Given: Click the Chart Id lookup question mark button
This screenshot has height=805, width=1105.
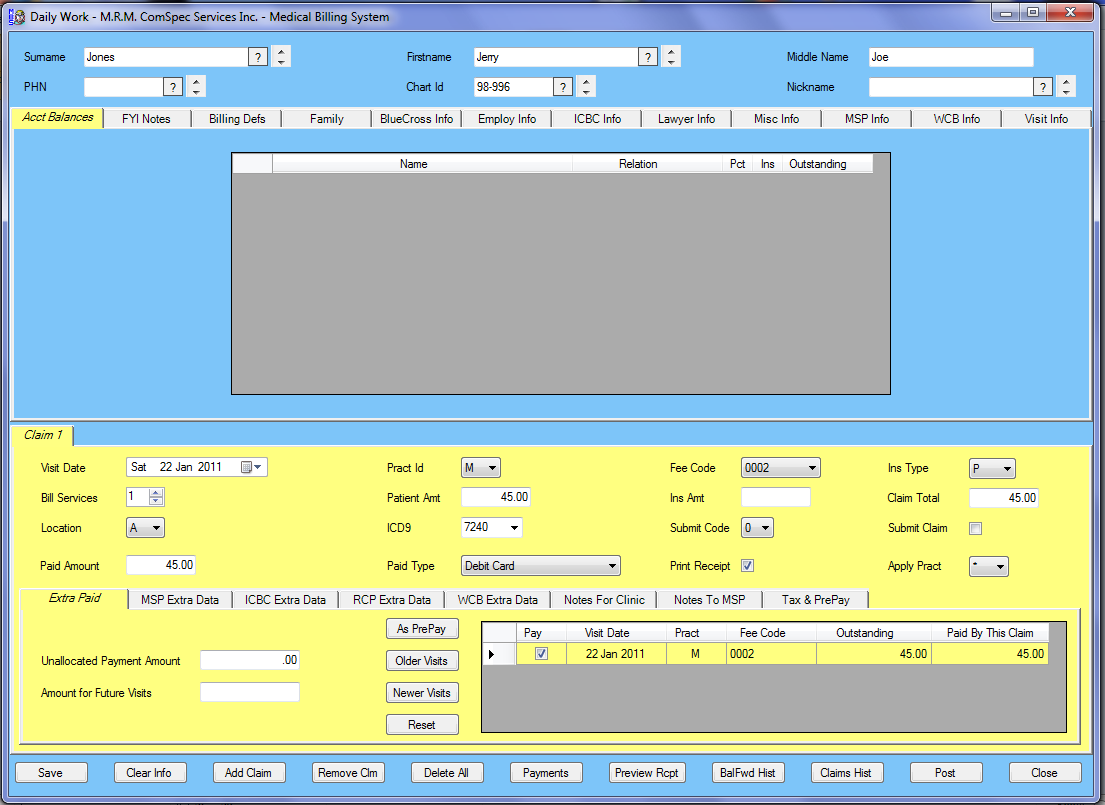Looking at the screenshot, I should tap(562, 87).
